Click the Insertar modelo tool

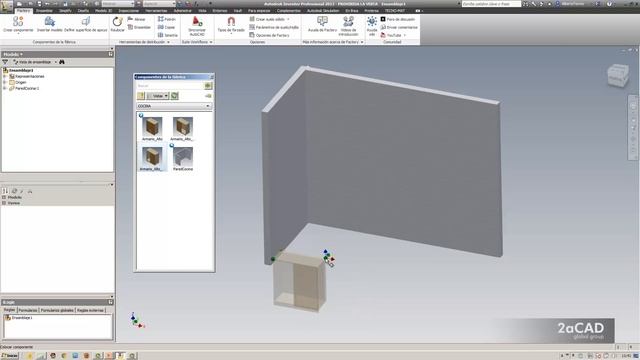click(x=49, y=24)
